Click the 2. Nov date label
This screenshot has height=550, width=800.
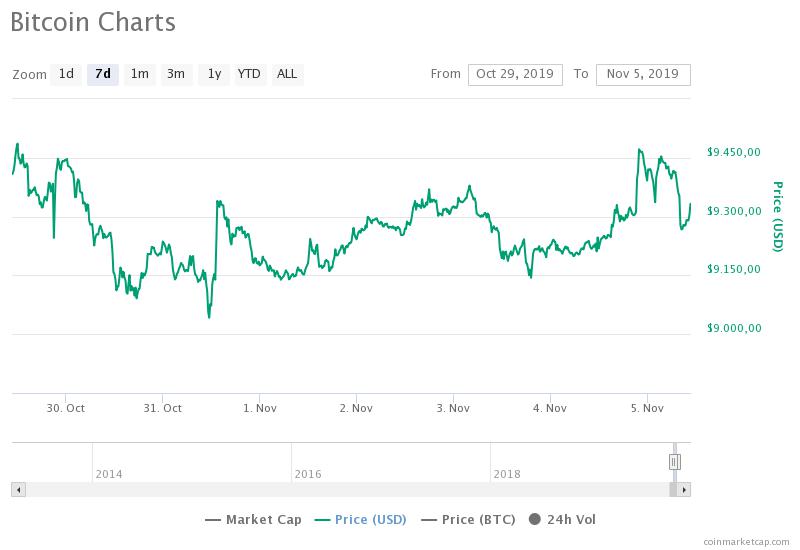point(356,409)
